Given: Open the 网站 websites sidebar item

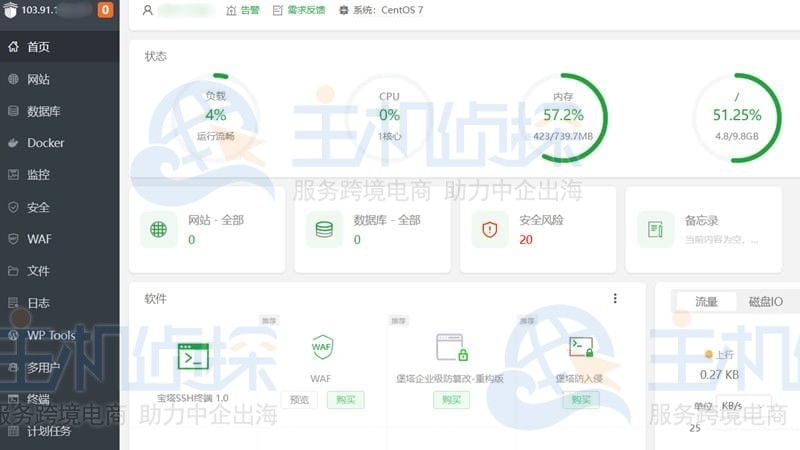Looking at the screenshot, I should 60,79.
